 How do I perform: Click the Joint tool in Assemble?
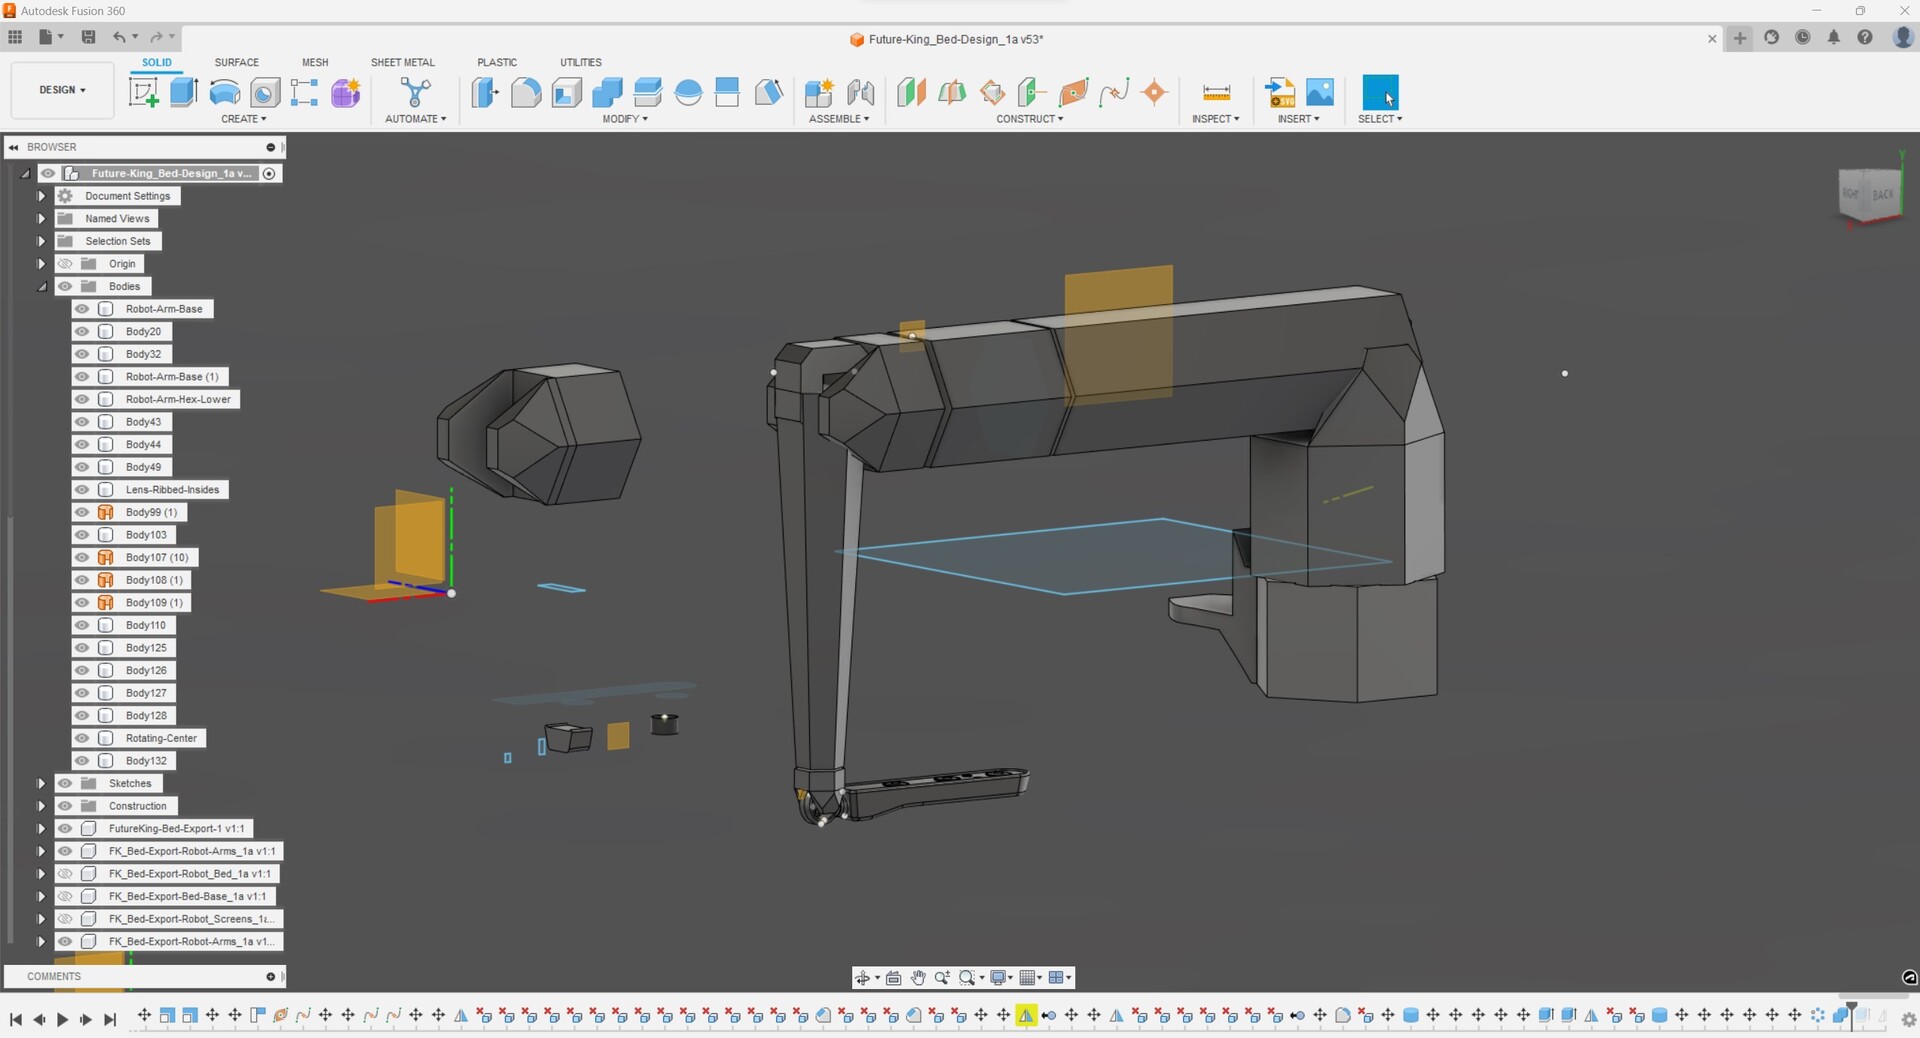click(x=860, y=93)
